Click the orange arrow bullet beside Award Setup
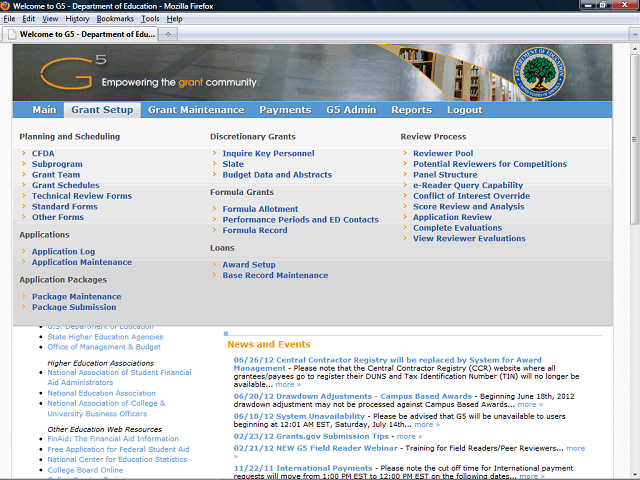Viewport: 640px width, 480px height. tap(214, 264)
